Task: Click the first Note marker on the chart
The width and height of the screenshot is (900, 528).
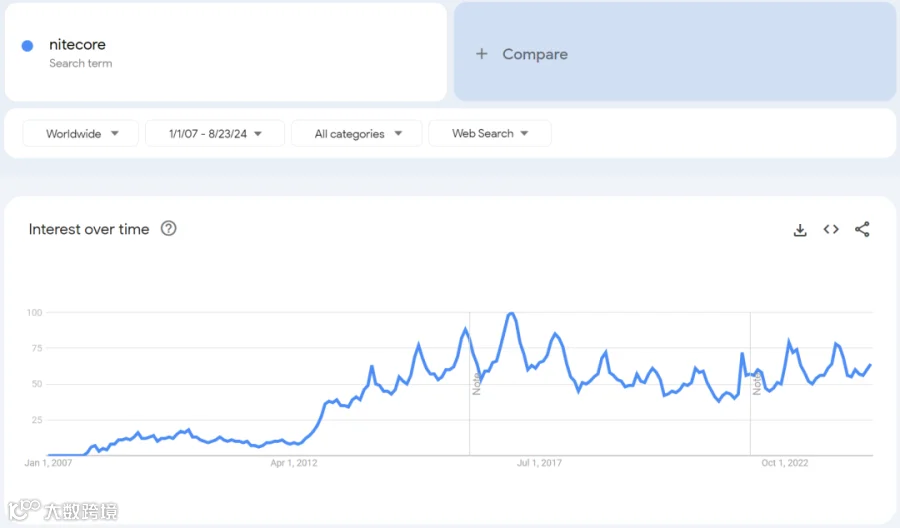Action: [x=476, y=384]
